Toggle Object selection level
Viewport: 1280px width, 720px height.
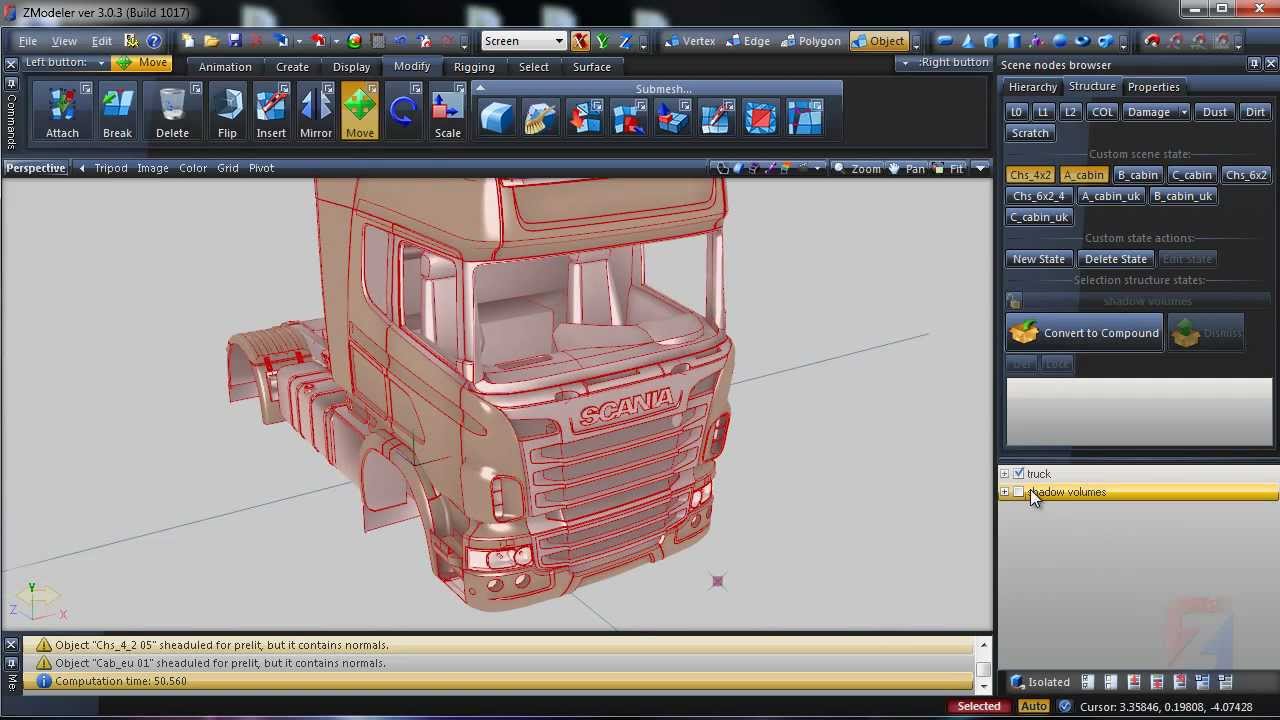[878, 41]
